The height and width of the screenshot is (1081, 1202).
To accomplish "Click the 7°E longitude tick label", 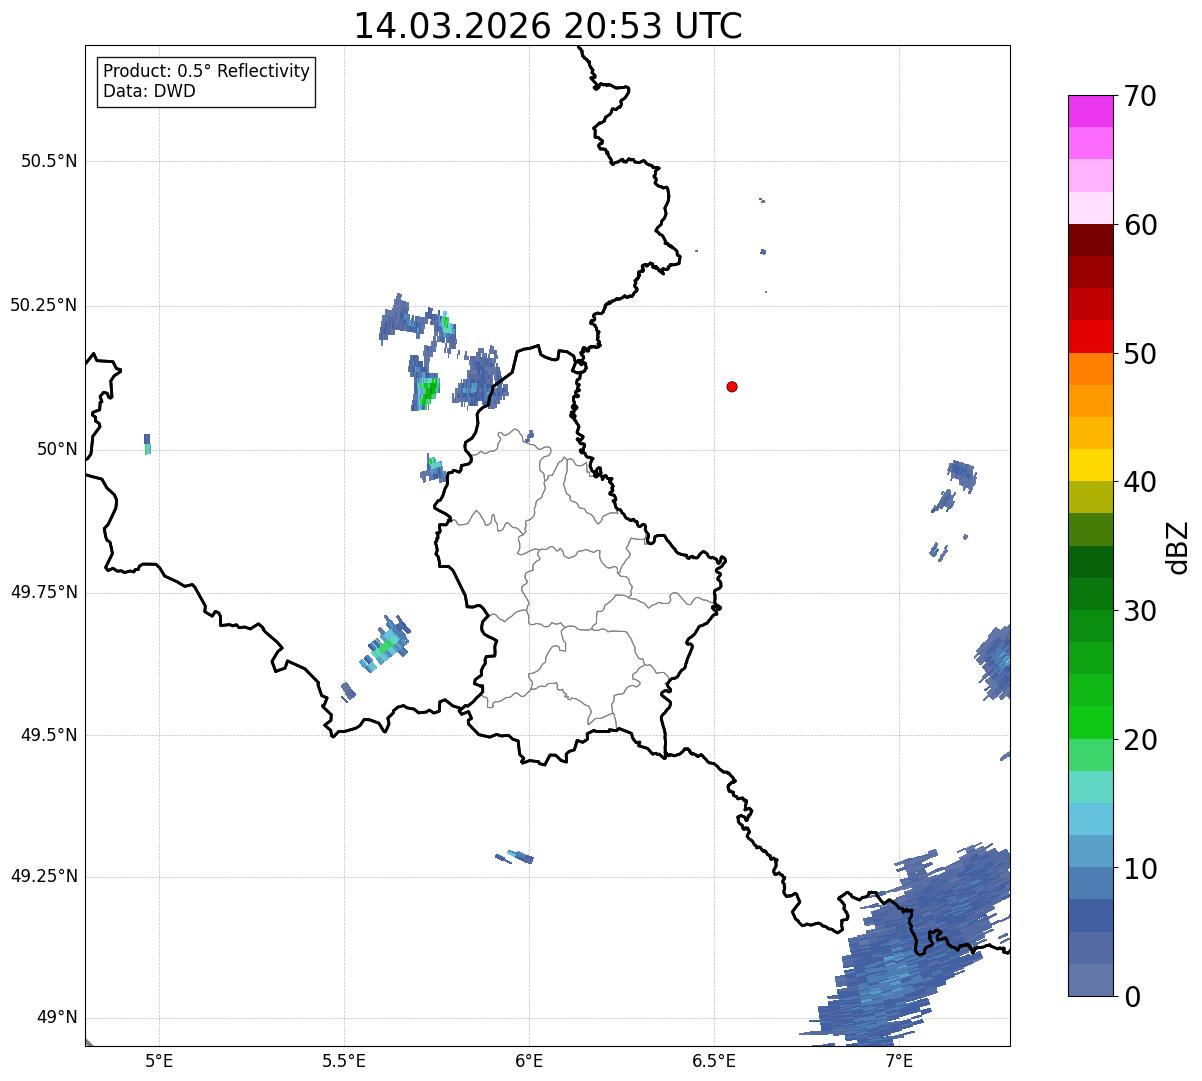I will (x=899, y=1060).
